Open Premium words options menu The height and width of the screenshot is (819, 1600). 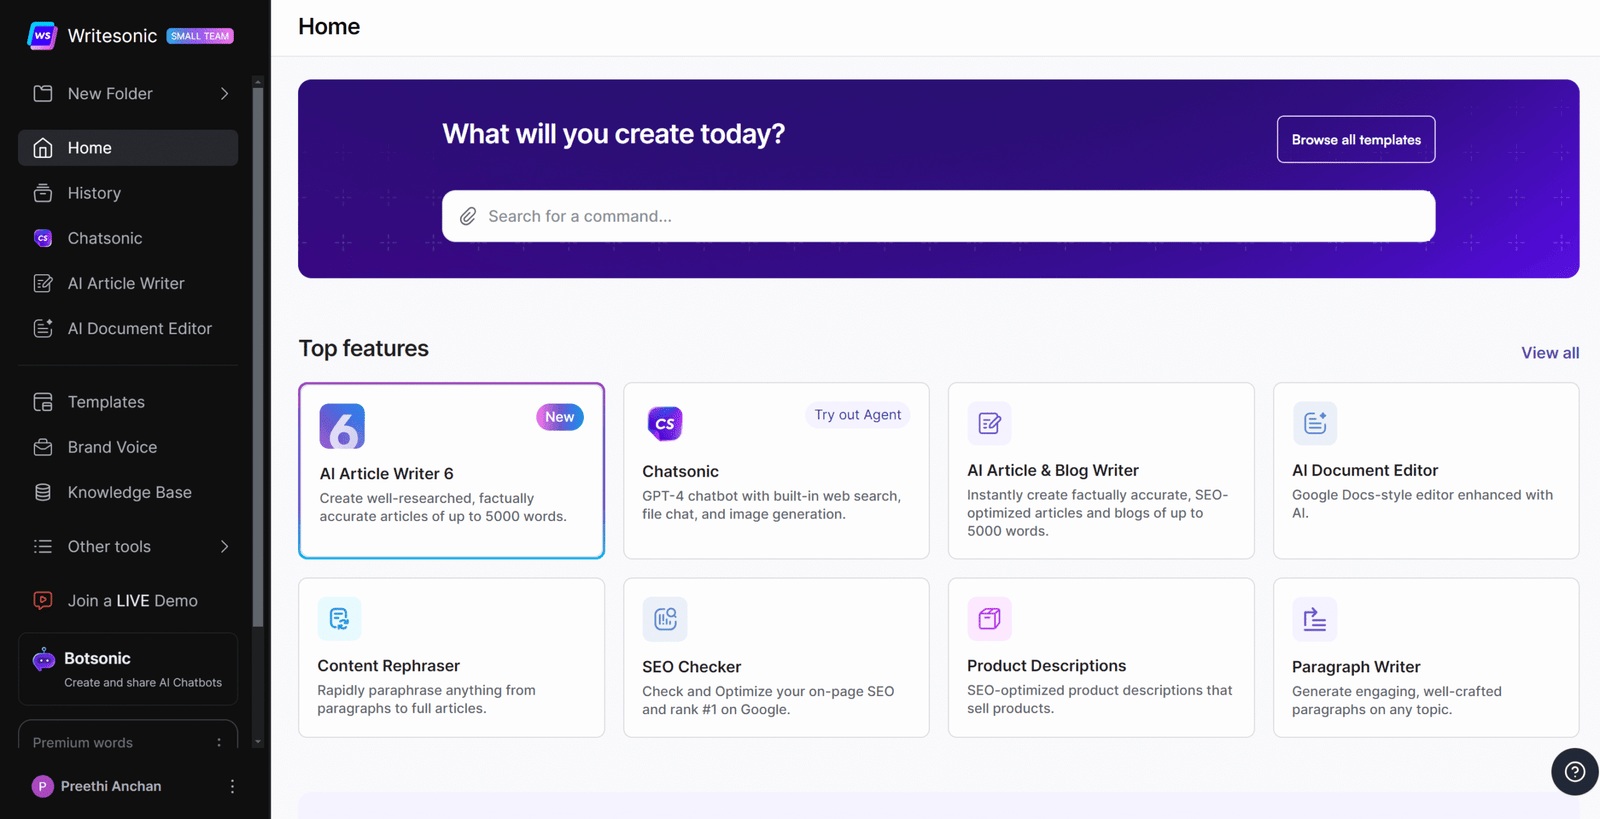pyautogui.click(x=219, y=742)
